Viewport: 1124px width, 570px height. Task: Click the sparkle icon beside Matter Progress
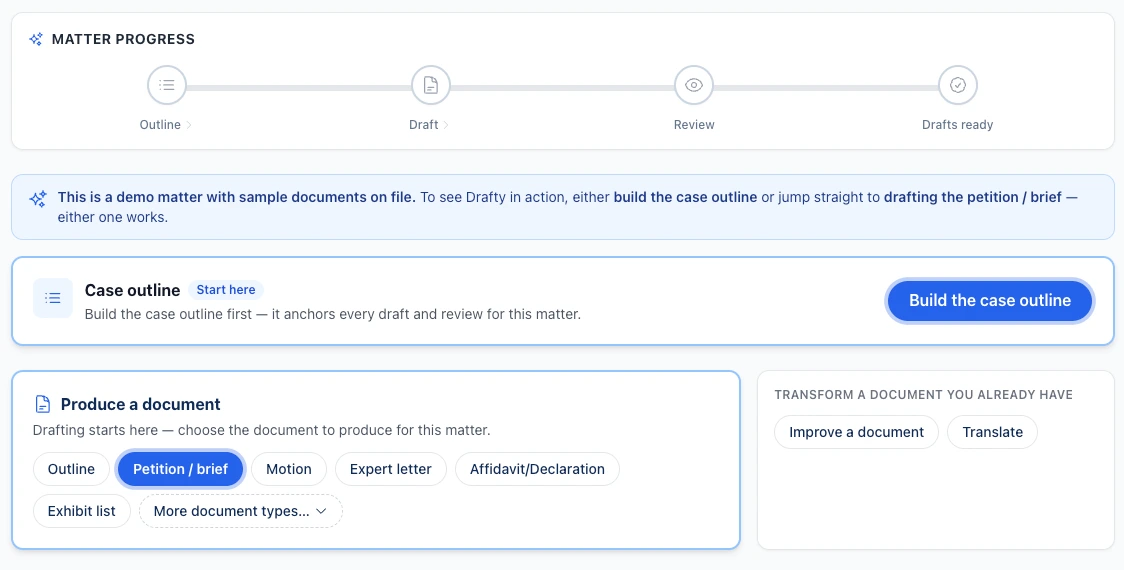[36, 39]
